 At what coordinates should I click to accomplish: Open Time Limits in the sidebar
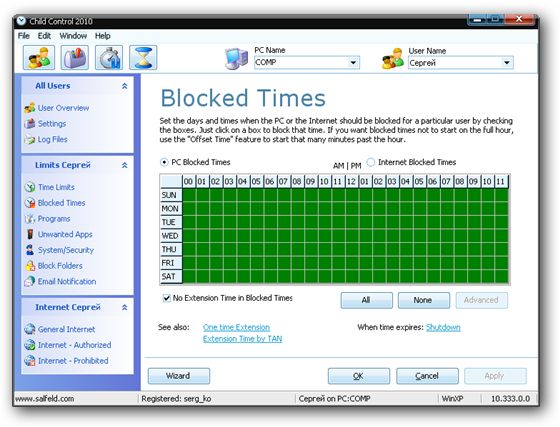tap(56, 187)
